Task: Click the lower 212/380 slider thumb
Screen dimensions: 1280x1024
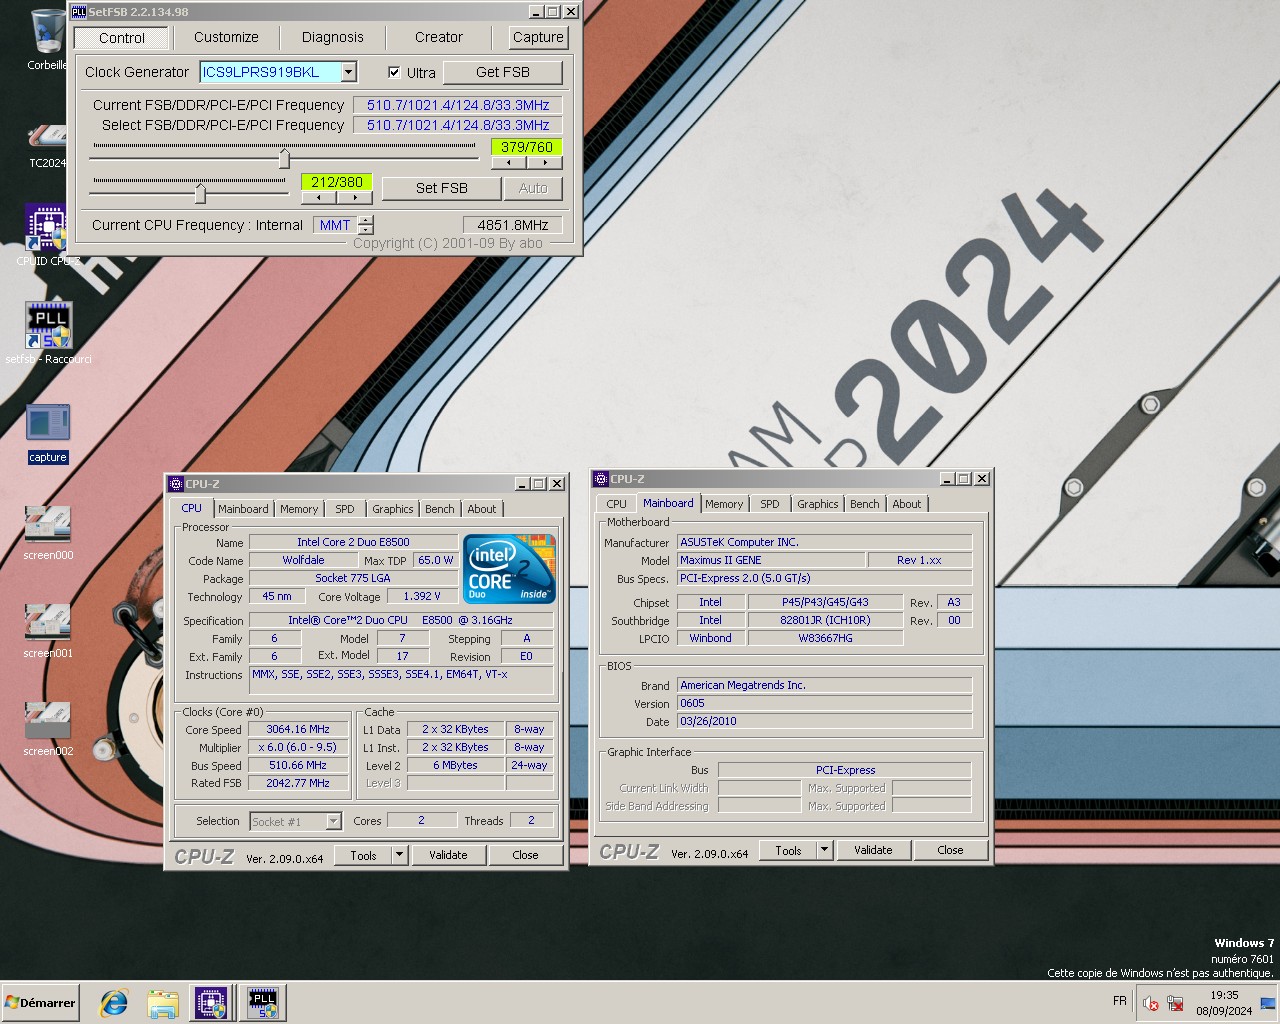Action: pyautogui.click(x=200, y=192)
